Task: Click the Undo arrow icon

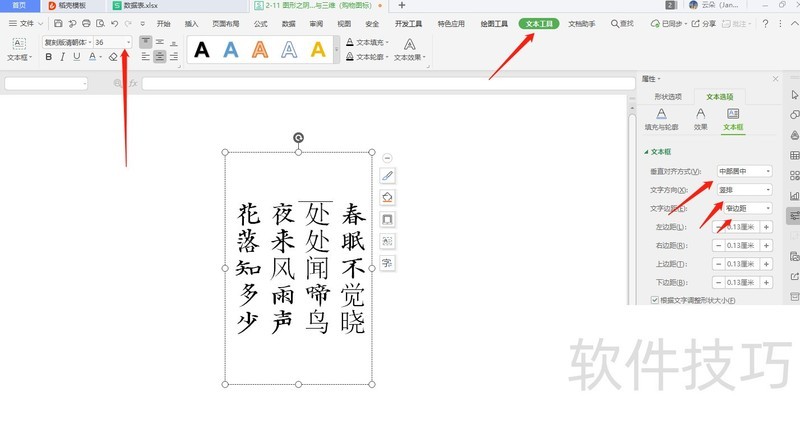Action: (115, 23)
